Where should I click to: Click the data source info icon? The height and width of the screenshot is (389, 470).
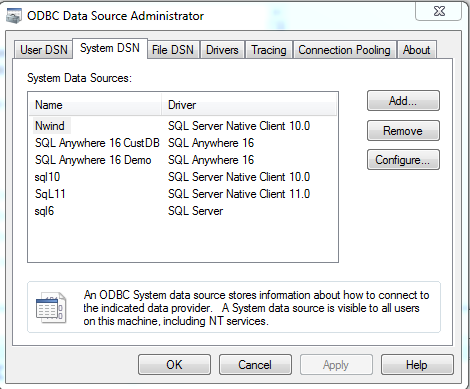(x=51, y=307)
